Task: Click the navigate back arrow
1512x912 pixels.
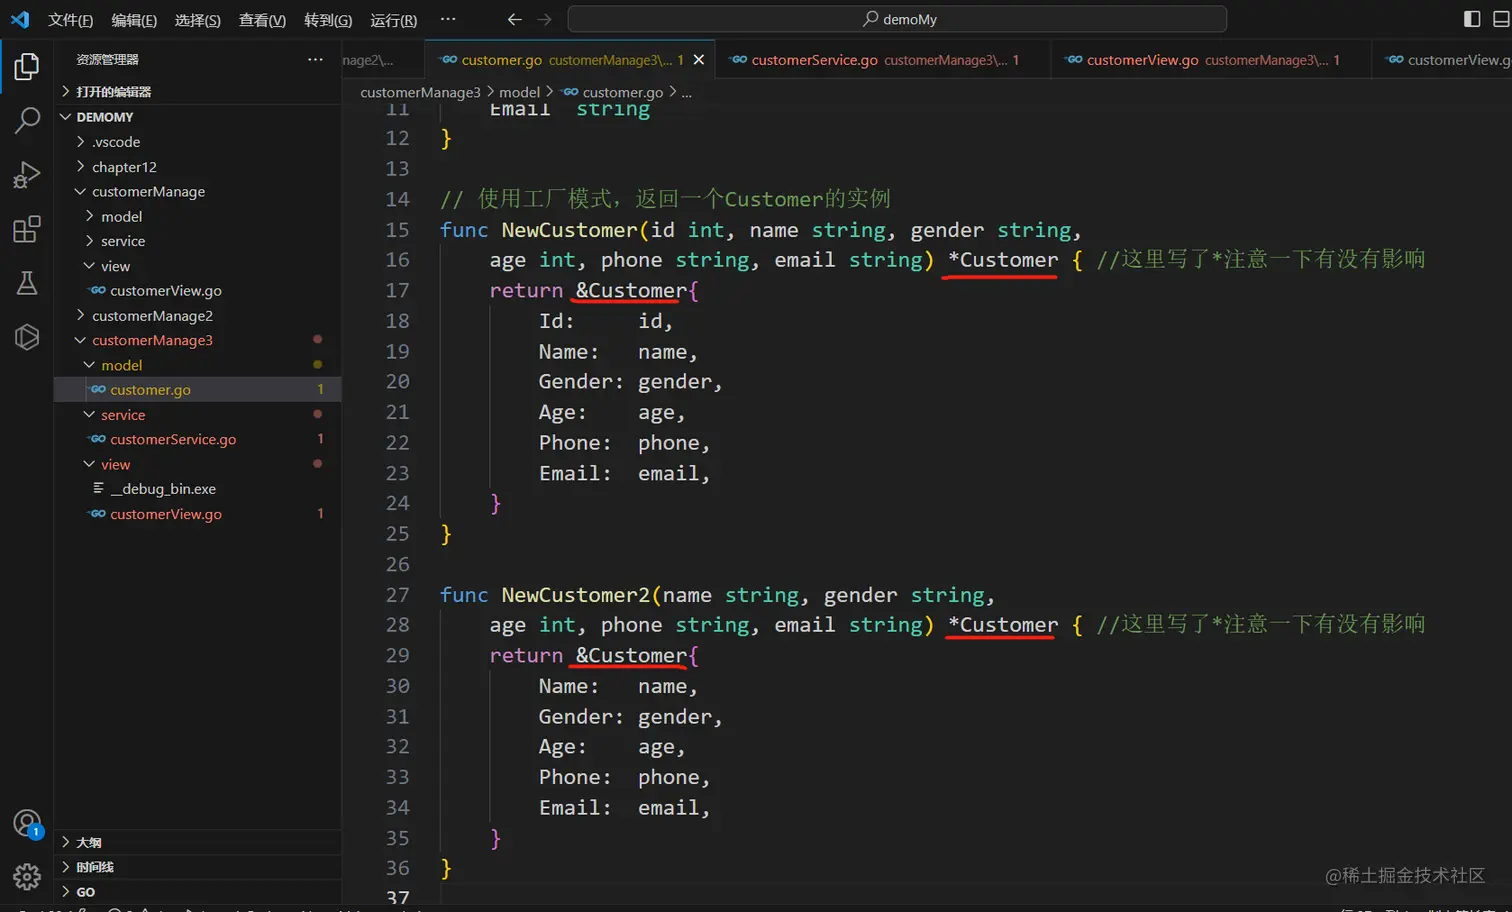Action: (514, 19)
